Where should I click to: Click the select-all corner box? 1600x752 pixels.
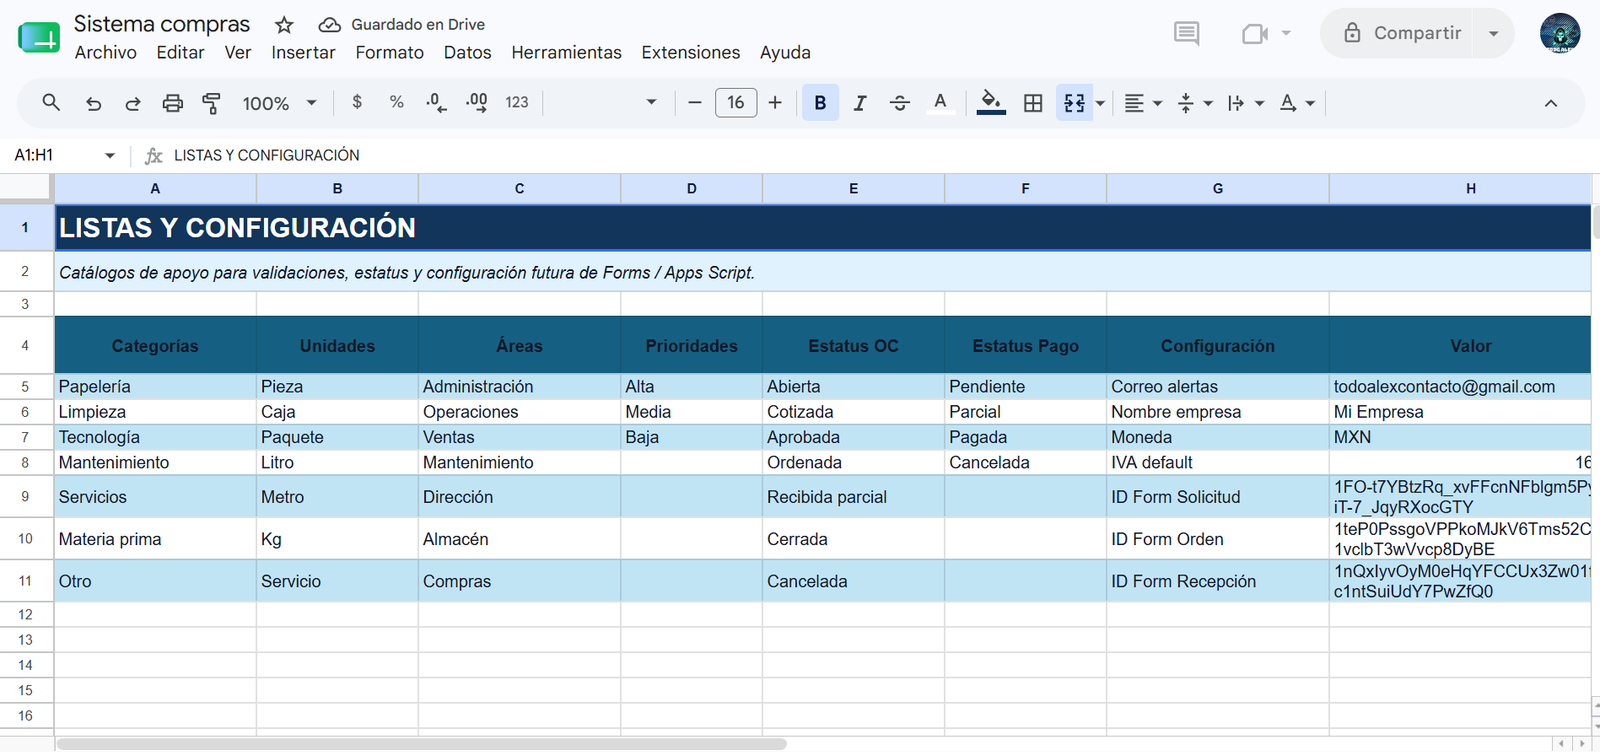pyautogui.click(x=25, y=188)
